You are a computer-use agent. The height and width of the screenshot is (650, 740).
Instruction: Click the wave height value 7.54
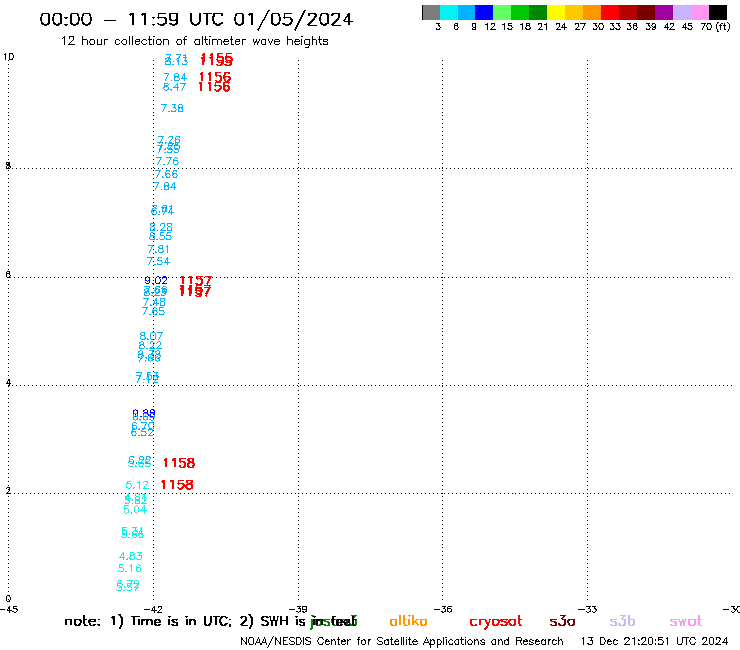point(158,262)
